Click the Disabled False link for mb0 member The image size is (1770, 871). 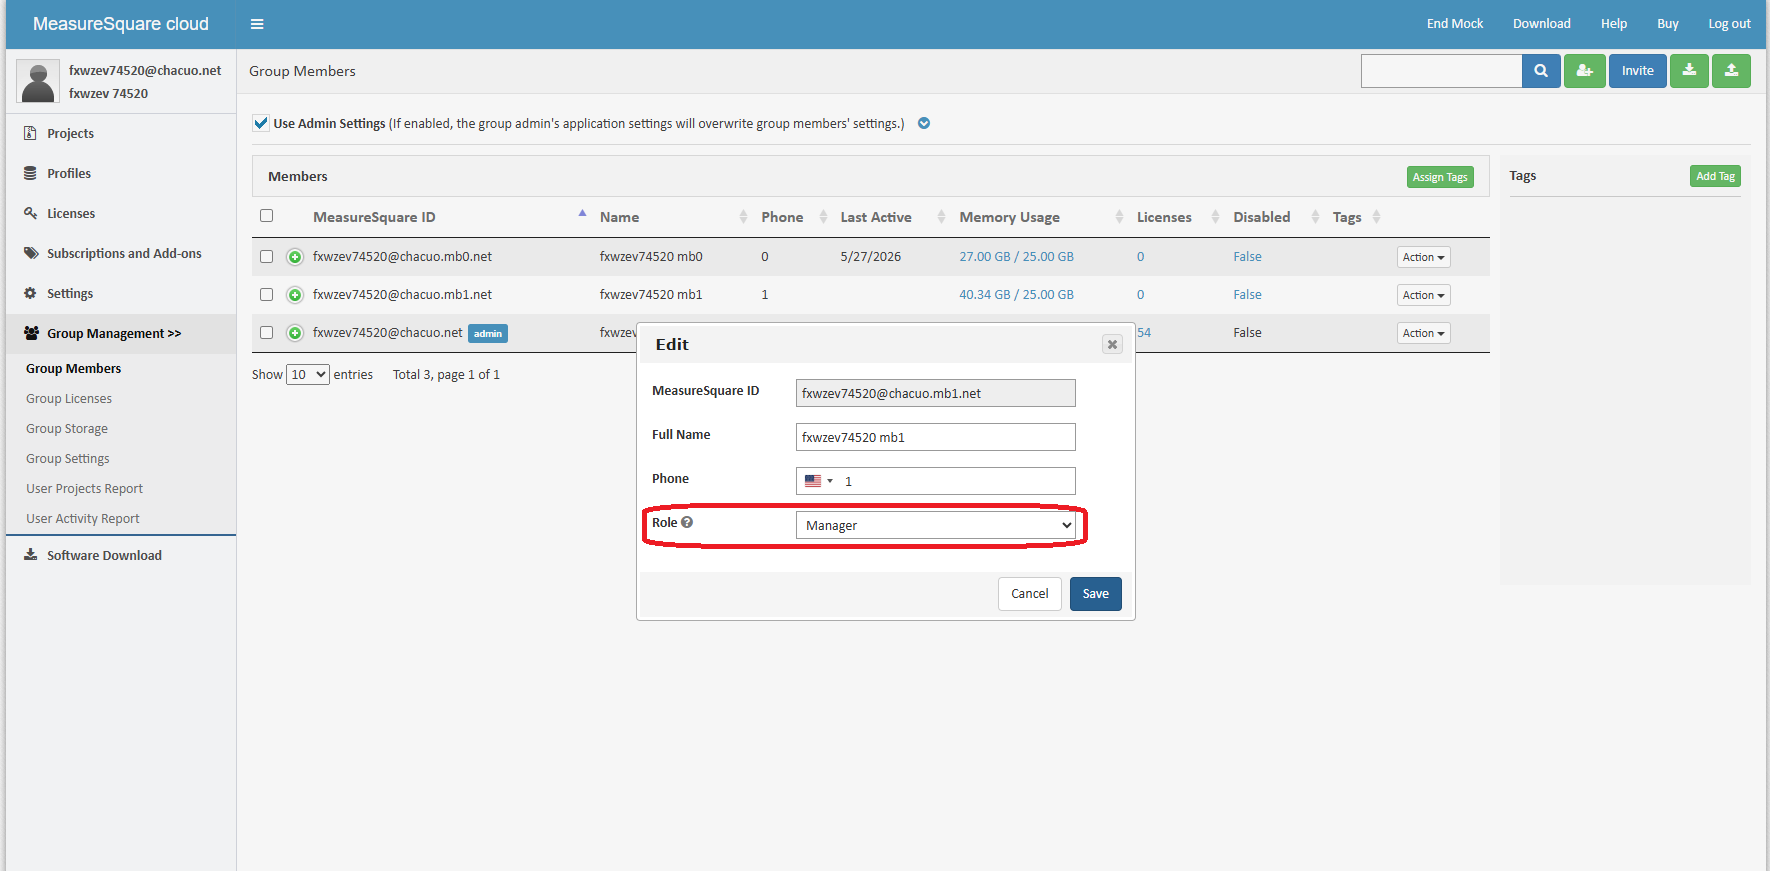1247,257
